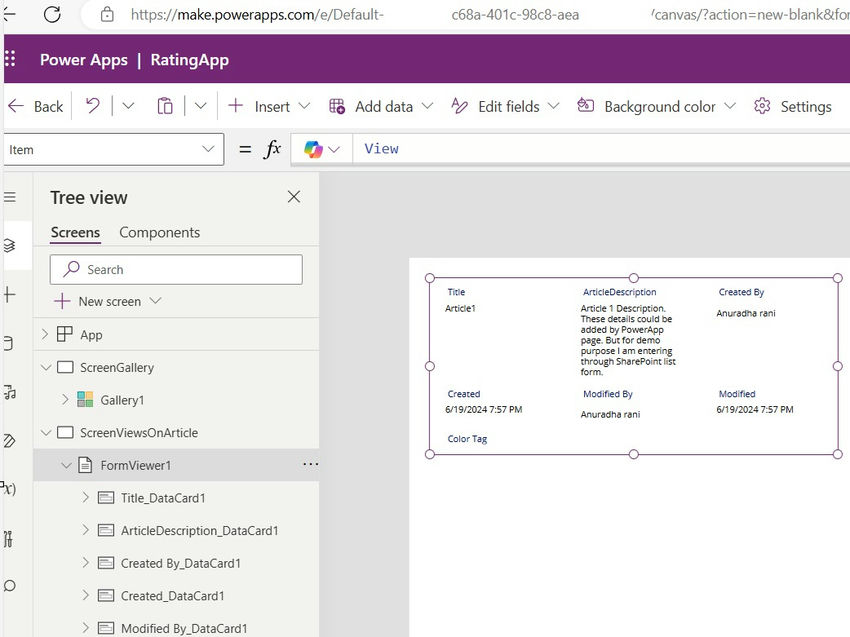This screenshot has width=850, height=637.
Task: Click the Back button
Action: [36, 106]
